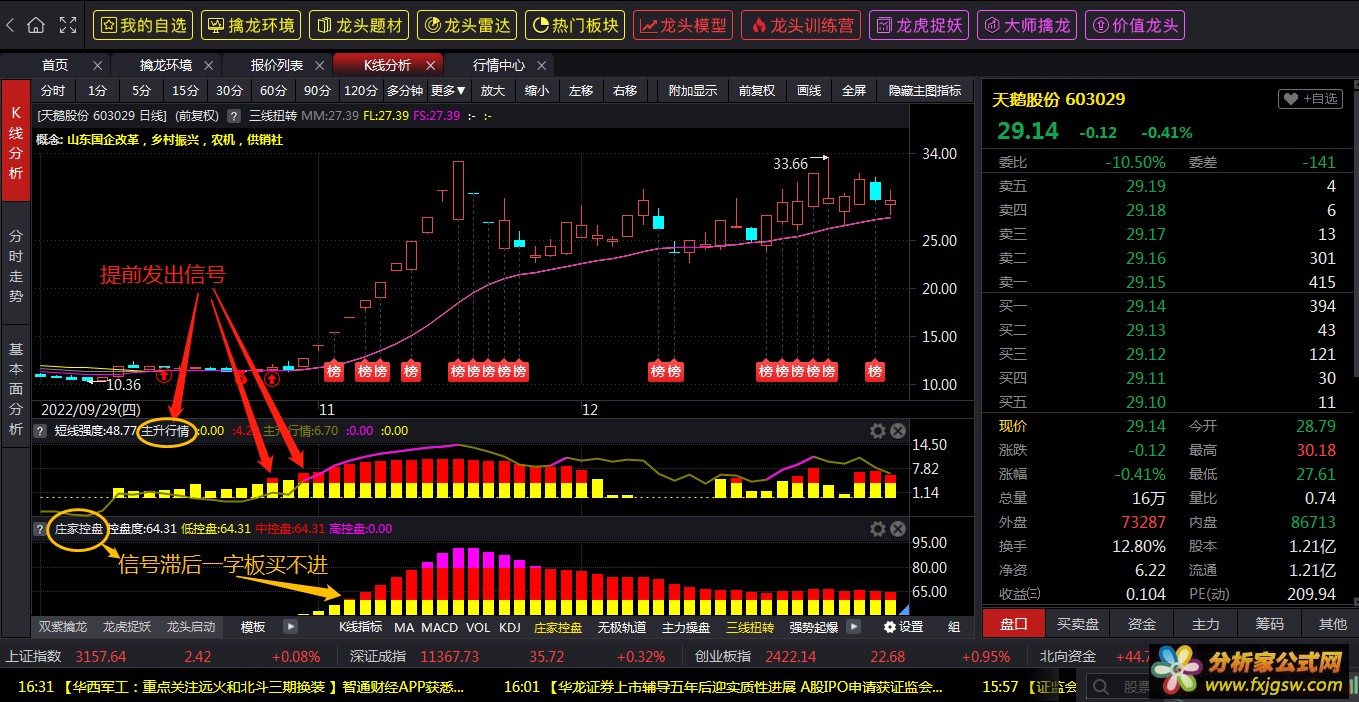Expand more indicators arrow after 强势起爆
Screen dimensions: 1359x702
(x=854, y=627)
